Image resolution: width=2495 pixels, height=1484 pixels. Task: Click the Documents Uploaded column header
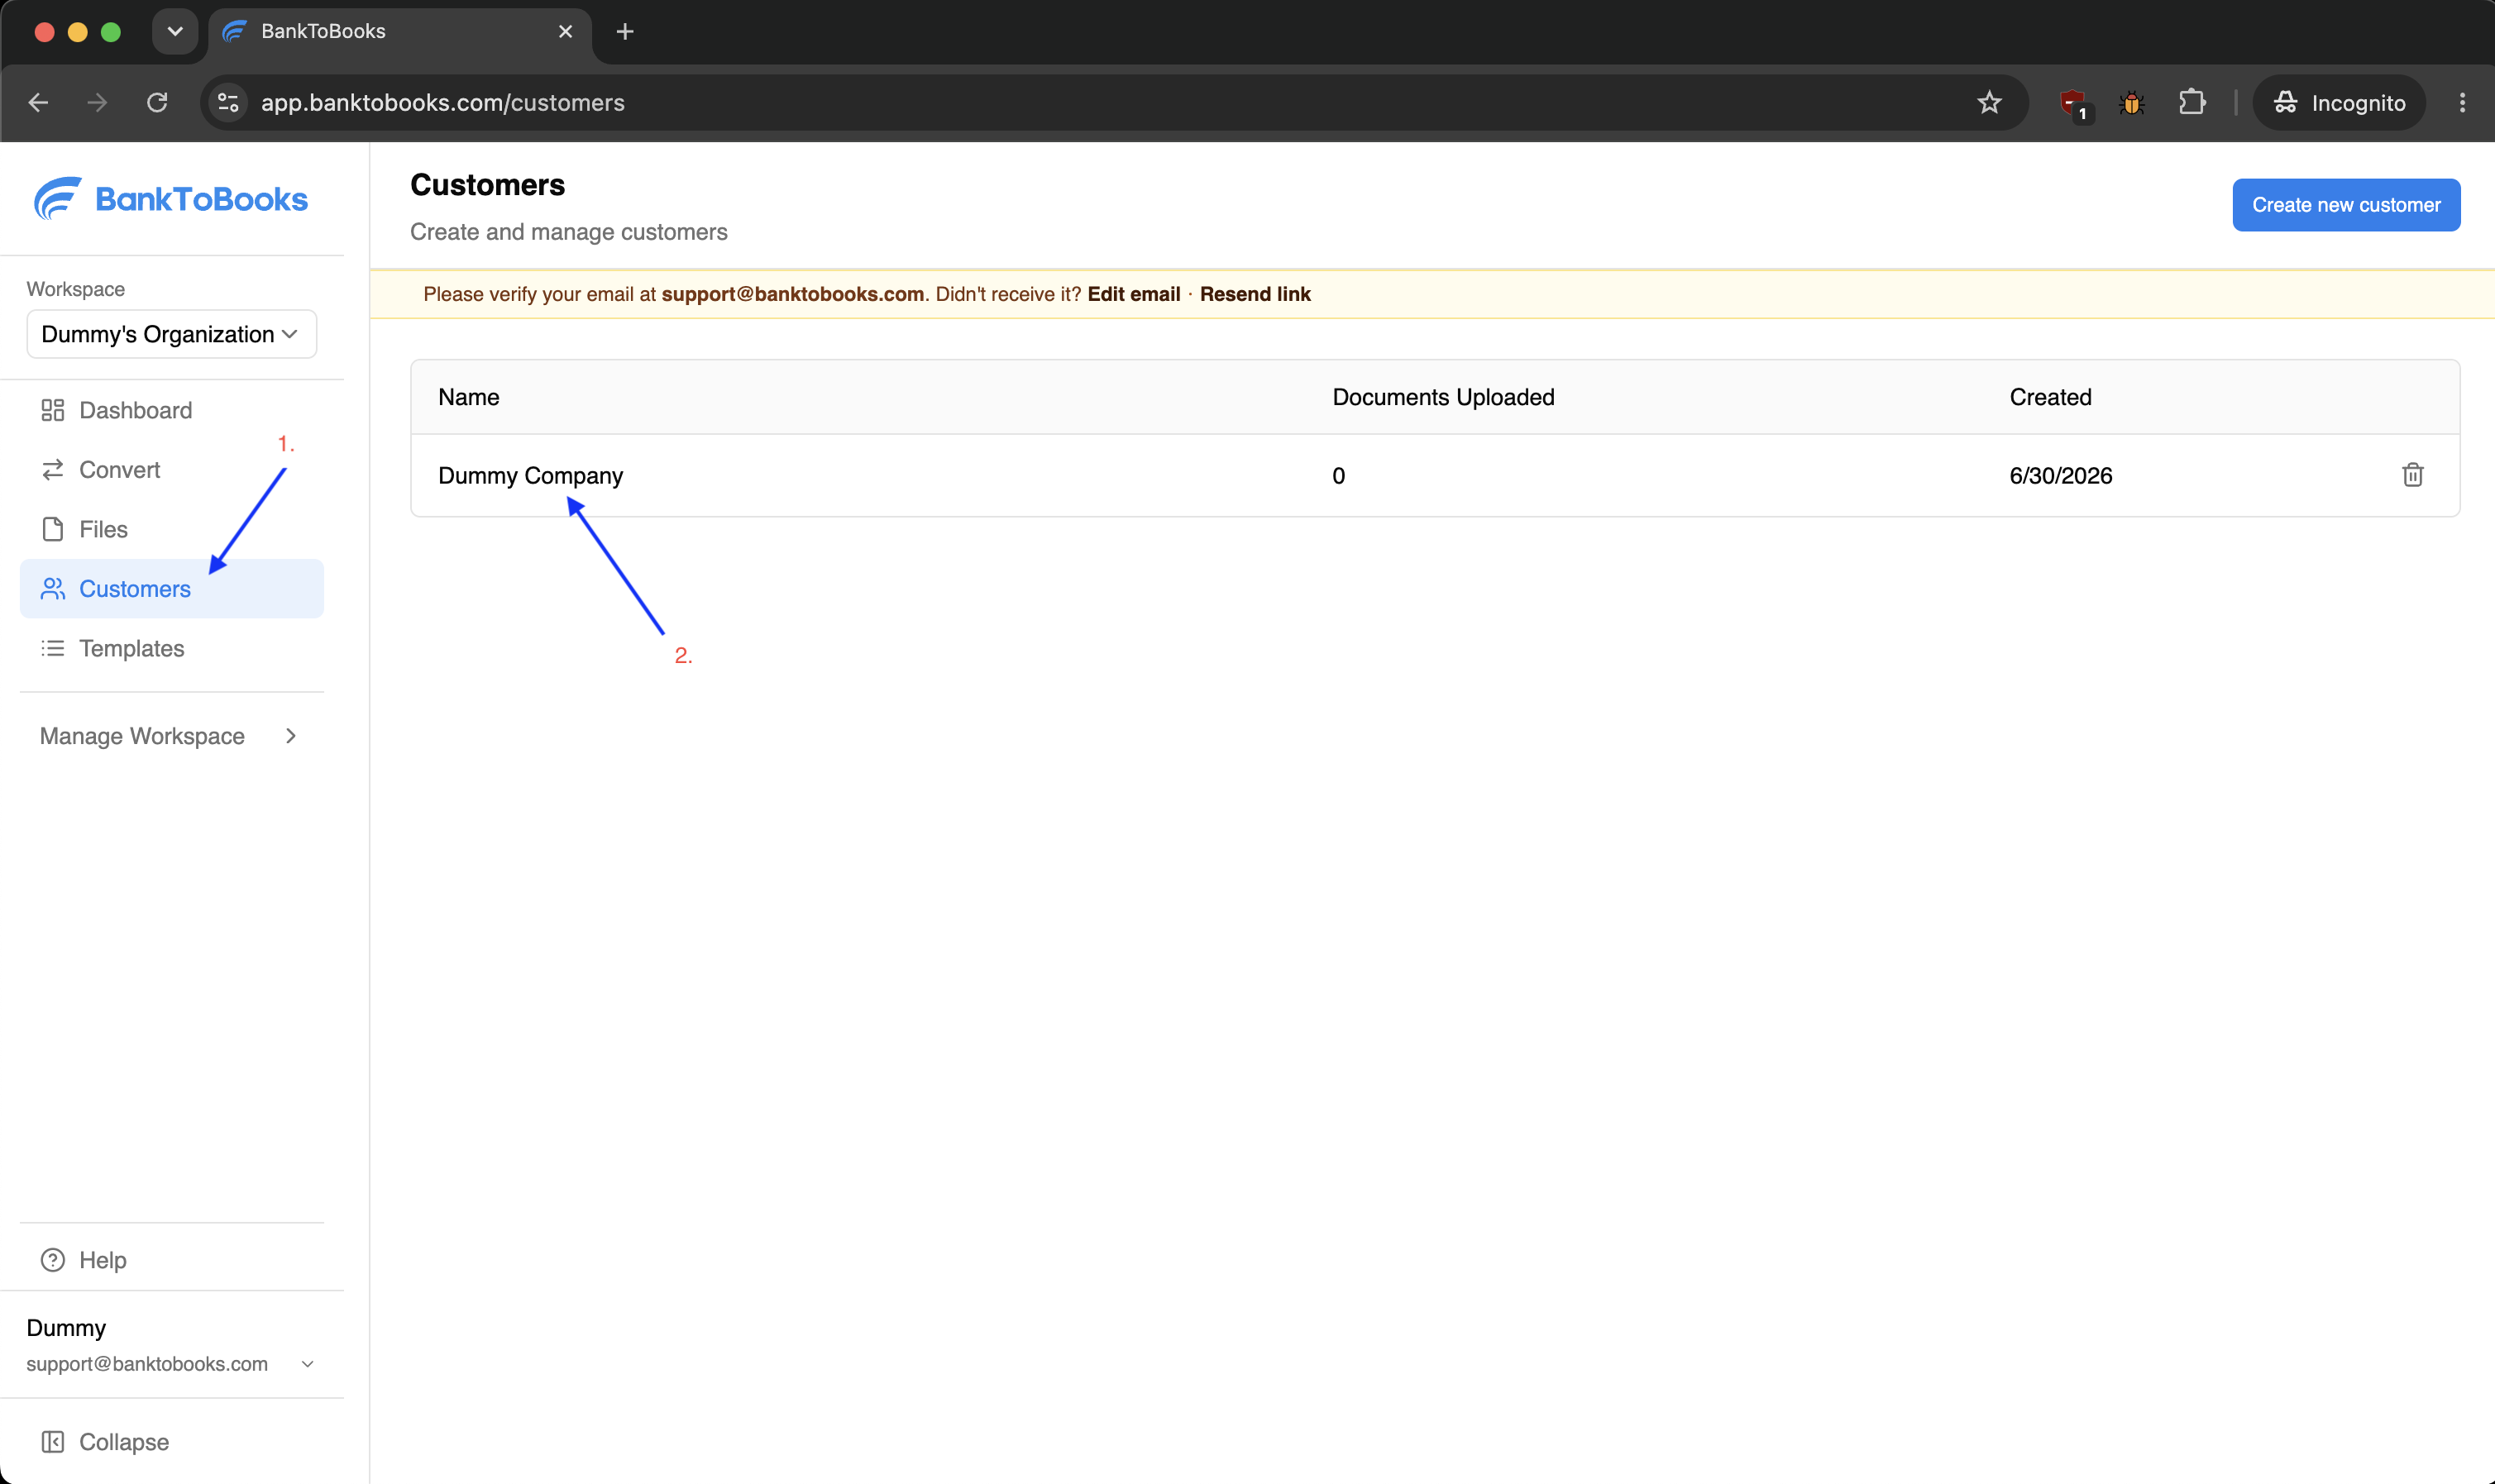click(x=1443, y=397)
